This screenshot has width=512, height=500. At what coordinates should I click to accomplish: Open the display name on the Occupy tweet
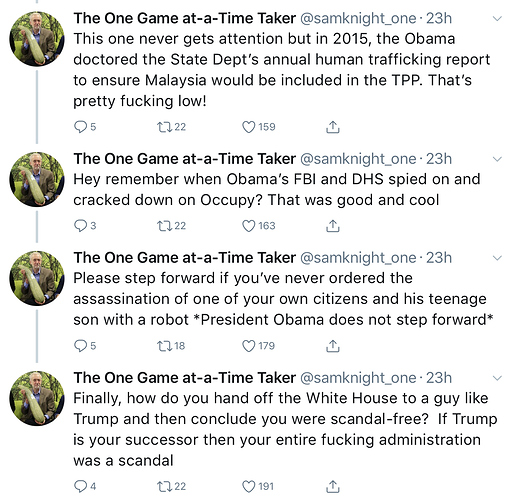185,159
